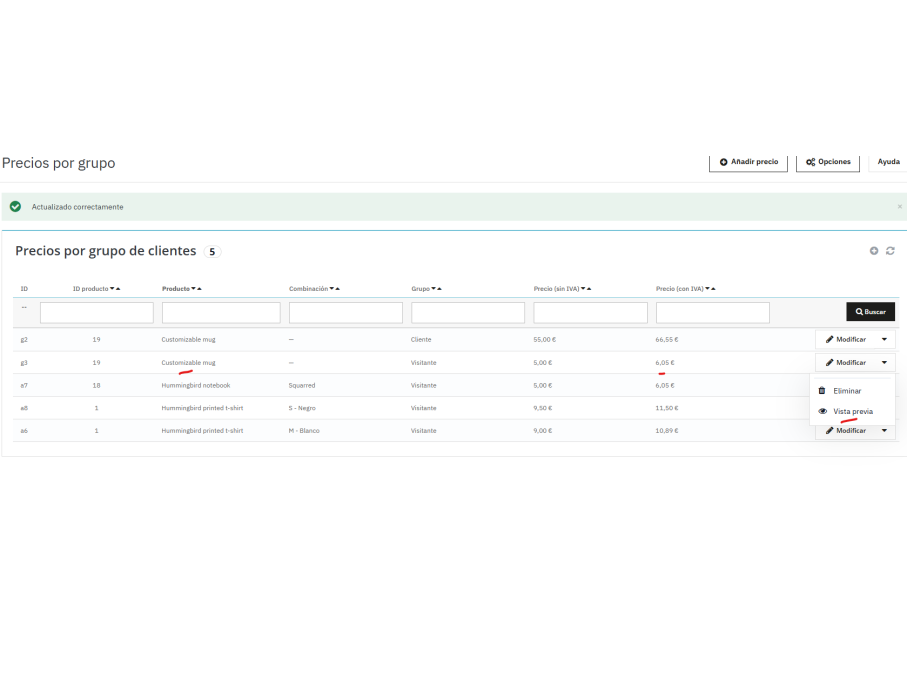Screen dimensions: 907x693
Task: Refresh the price list with reload icon
Action: pyautogui.click(x=890, y=250)
